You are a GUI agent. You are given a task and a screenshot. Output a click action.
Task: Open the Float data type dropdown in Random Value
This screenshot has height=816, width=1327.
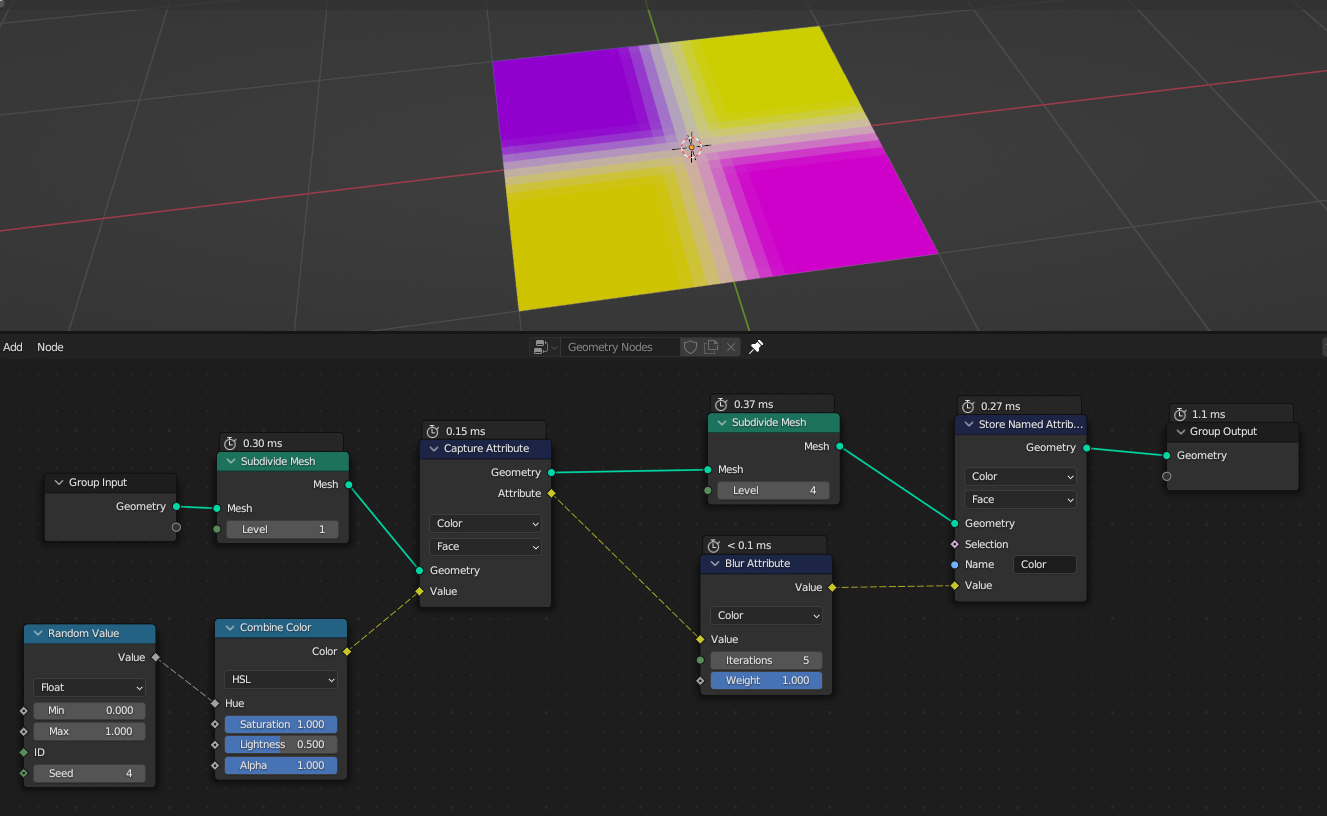tap(89, 687)
